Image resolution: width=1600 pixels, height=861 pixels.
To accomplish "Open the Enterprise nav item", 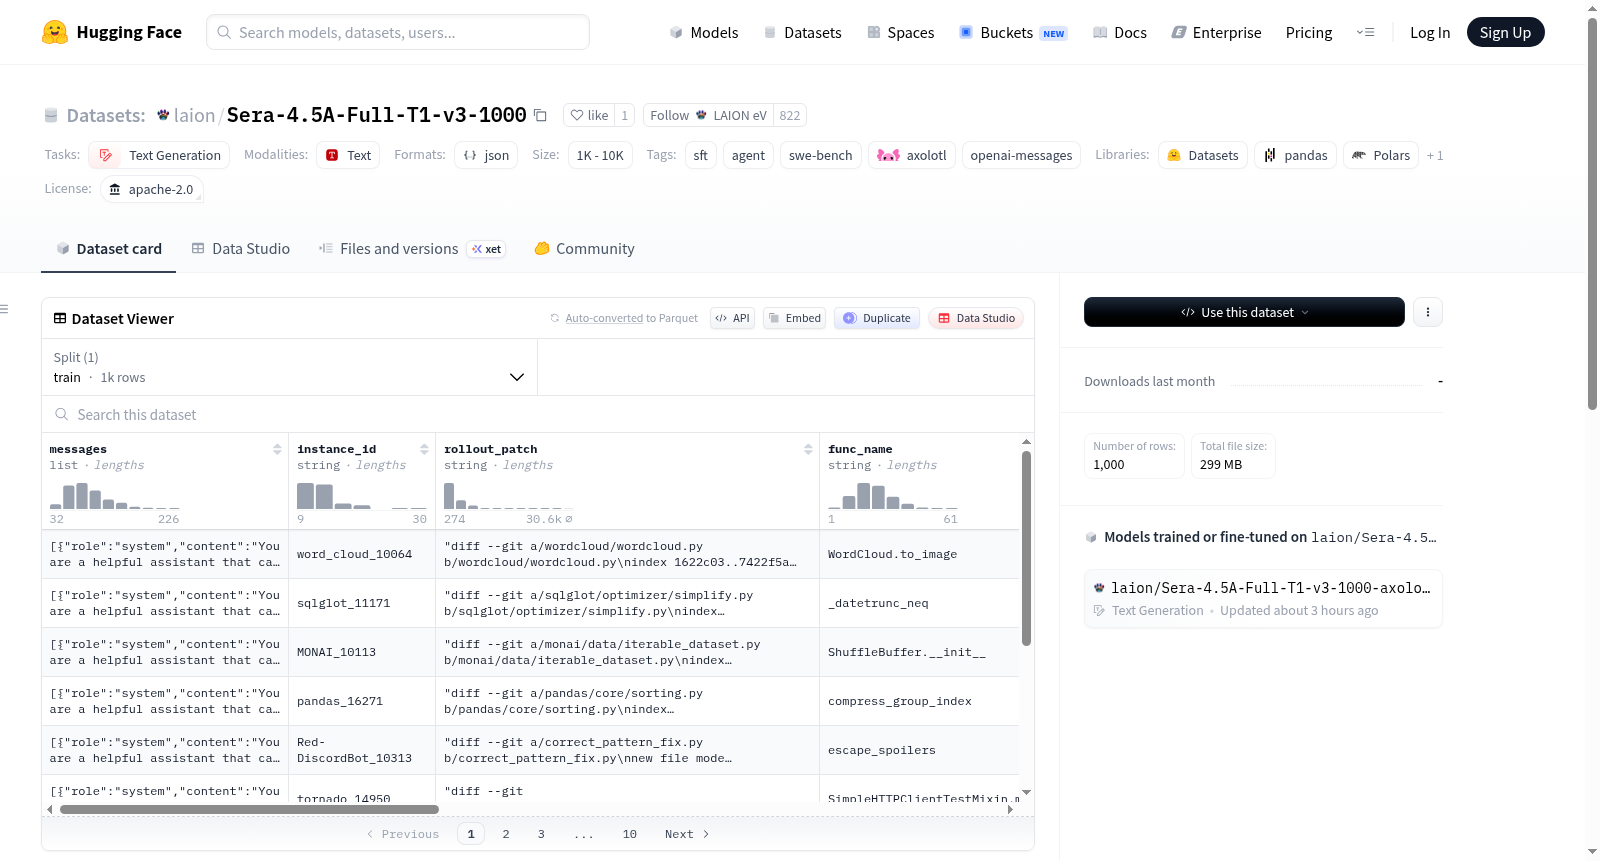I will (x=1217, y=32).
